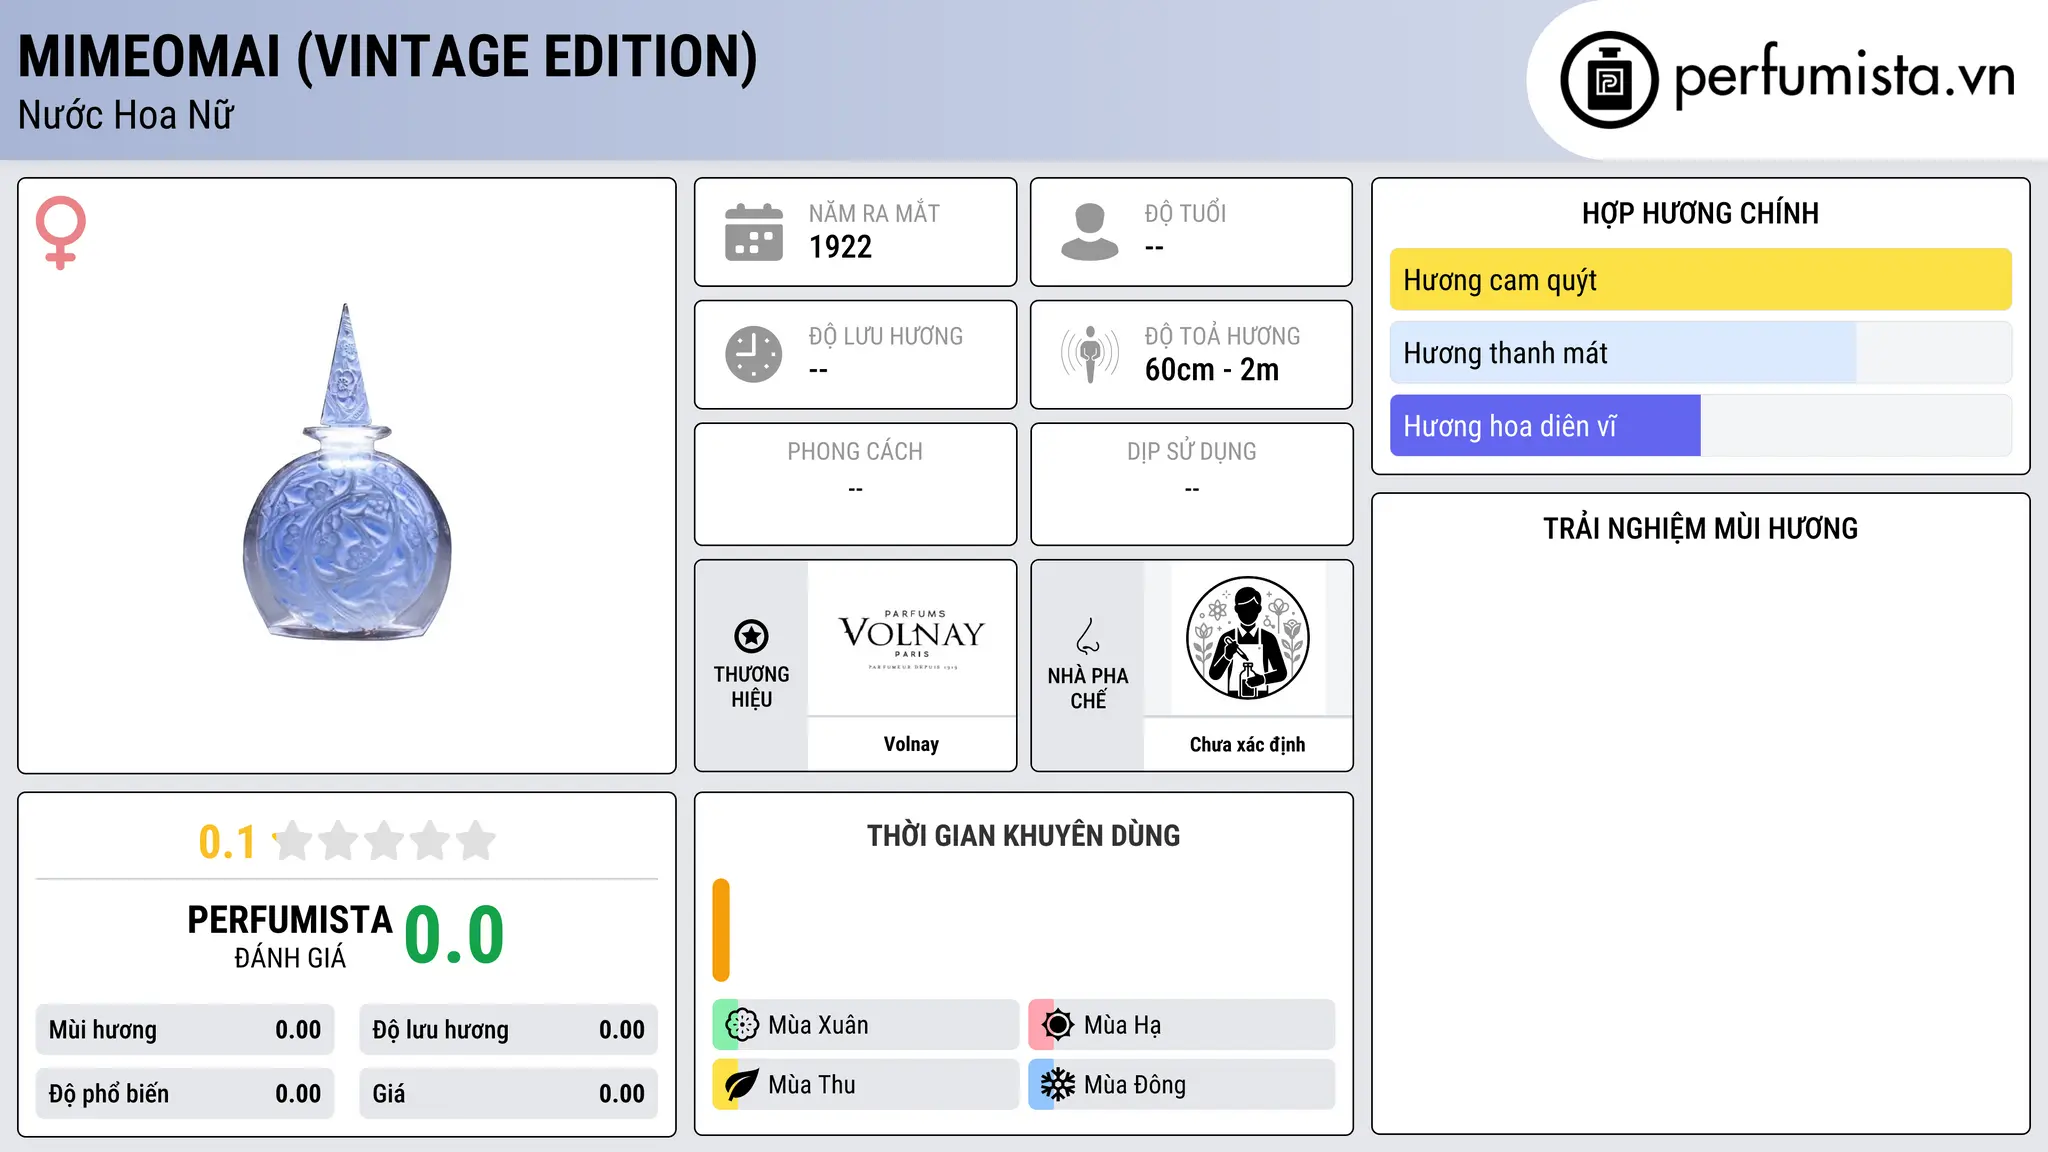Click the Hương thanh mát accord bar
2048x1152 pixels.
pos(1700,353)
